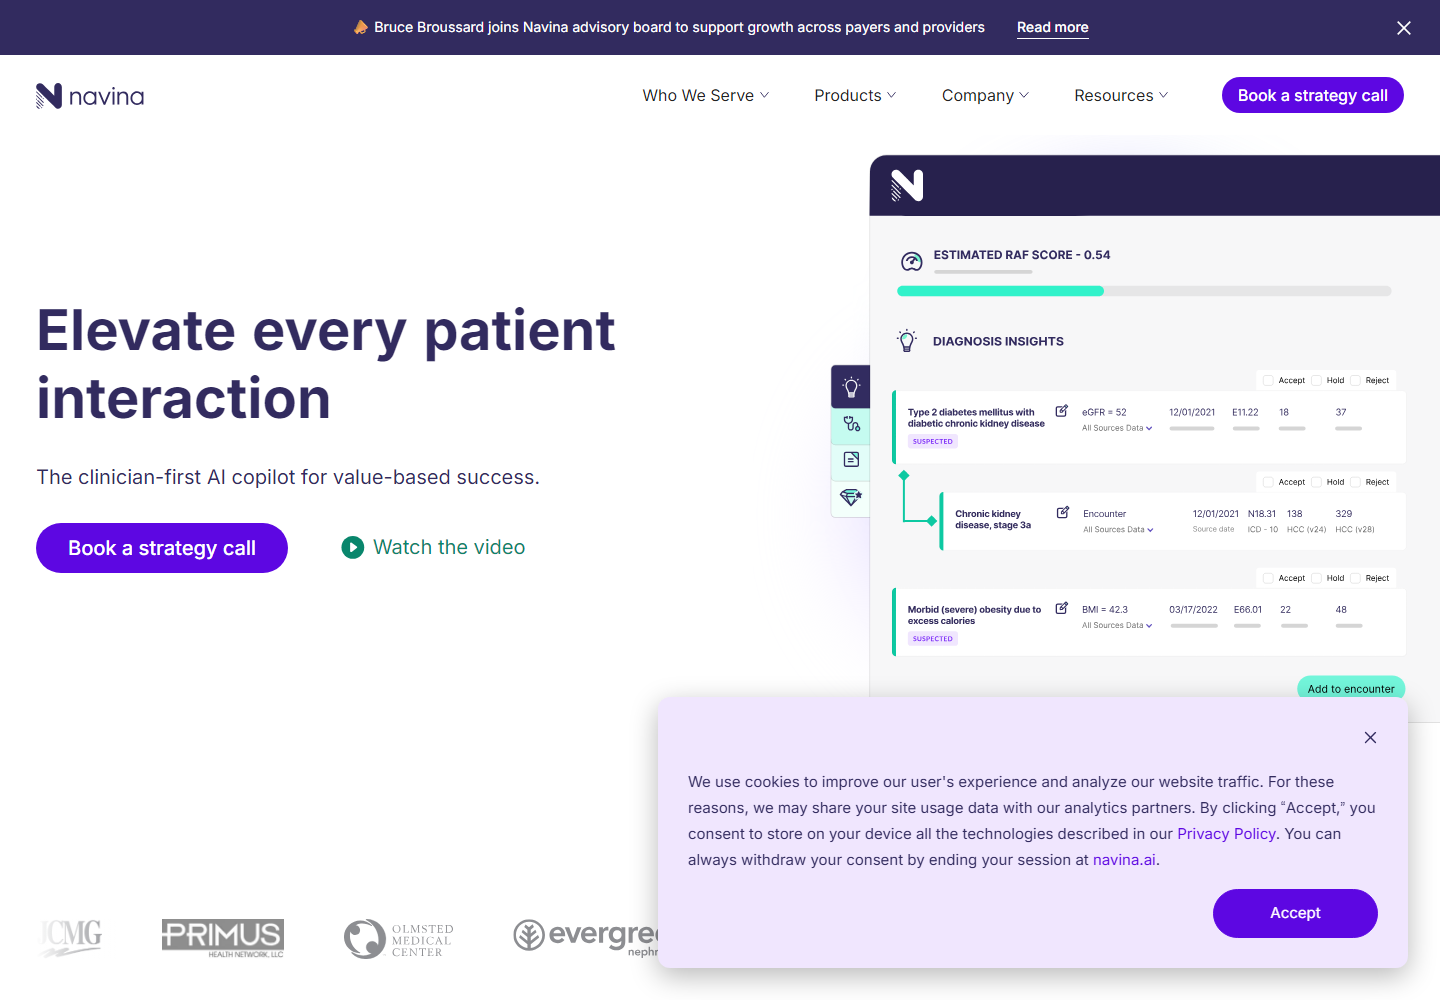Select the lightbulb insights sidebar tab

click(851, 387)
